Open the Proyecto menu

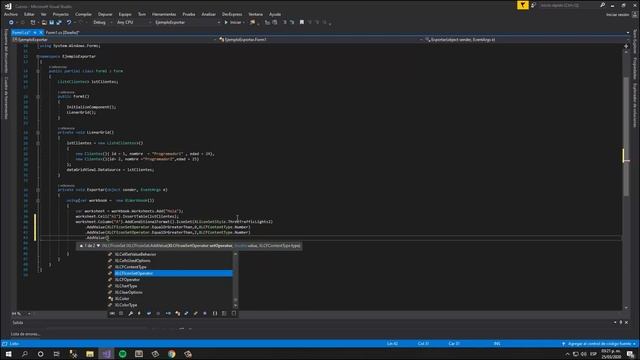(x=61, y=14)
